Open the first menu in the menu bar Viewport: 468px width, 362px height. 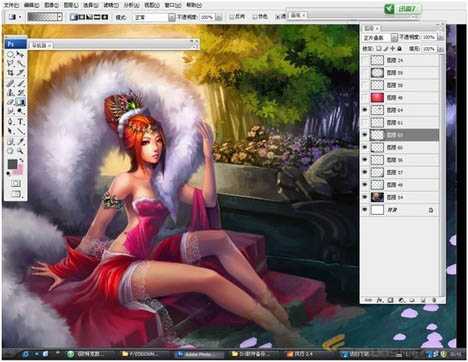pos(11,5)
